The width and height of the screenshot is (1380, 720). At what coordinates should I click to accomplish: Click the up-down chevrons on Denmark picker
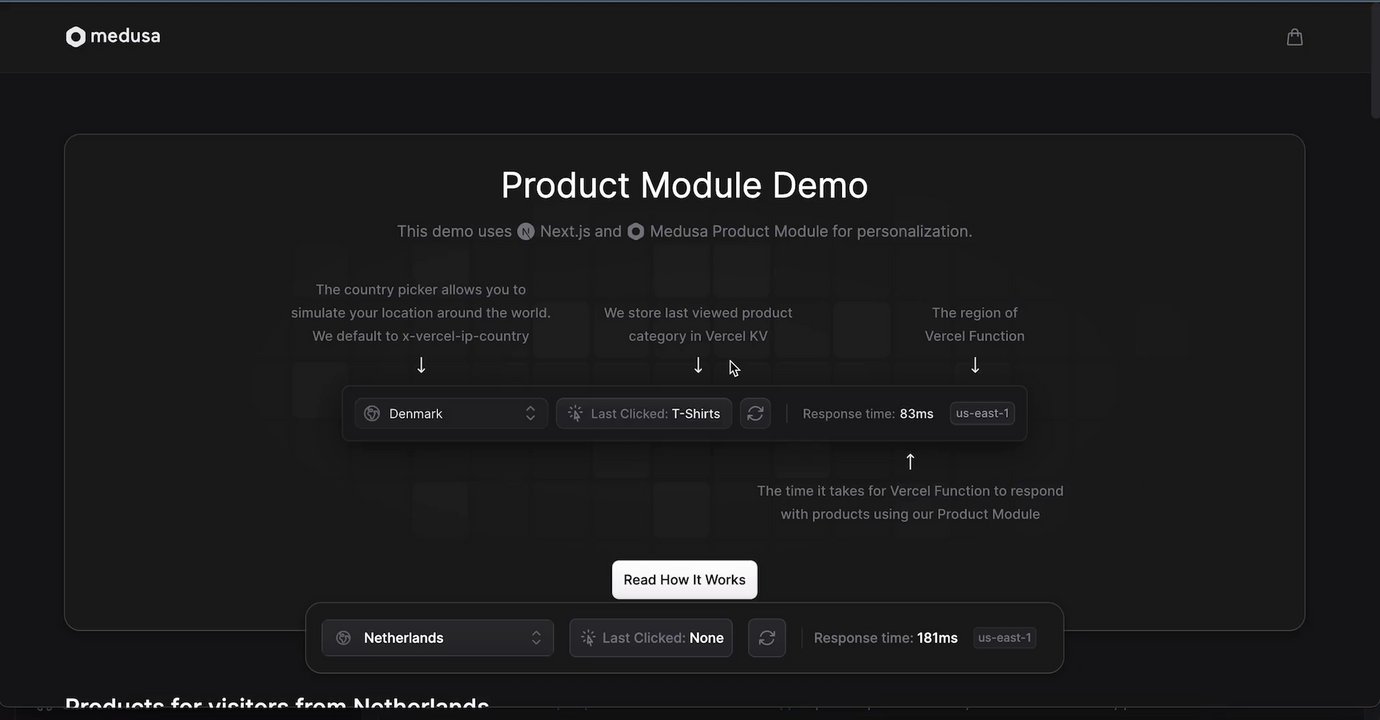click(530, 414)
